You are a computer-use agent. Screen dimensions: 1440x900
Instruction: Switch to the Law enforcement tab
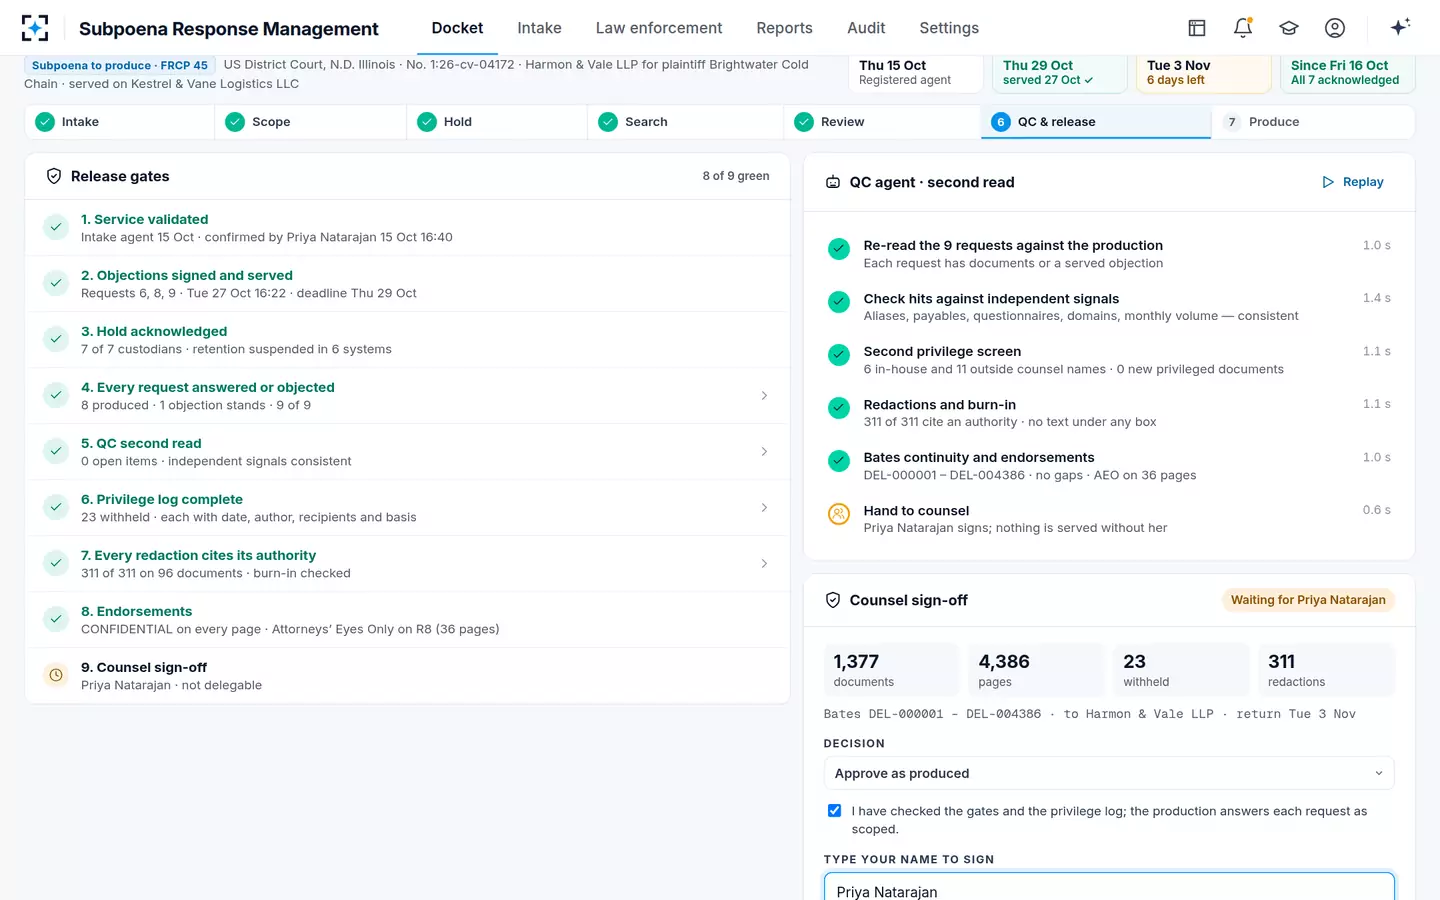[x=659, y=28]
